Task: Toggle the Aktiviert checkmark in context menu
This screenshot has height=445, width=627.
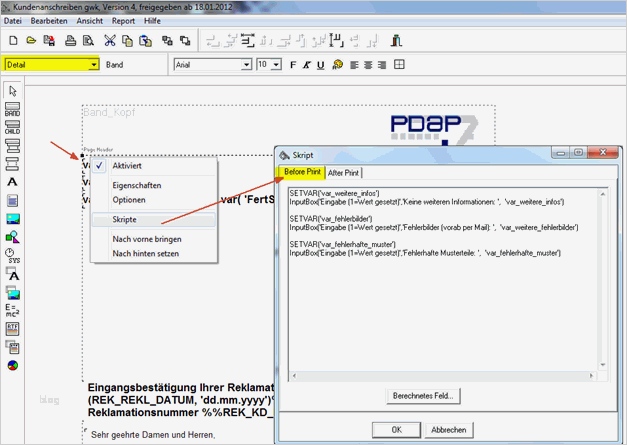Action: tap(100, 166)
